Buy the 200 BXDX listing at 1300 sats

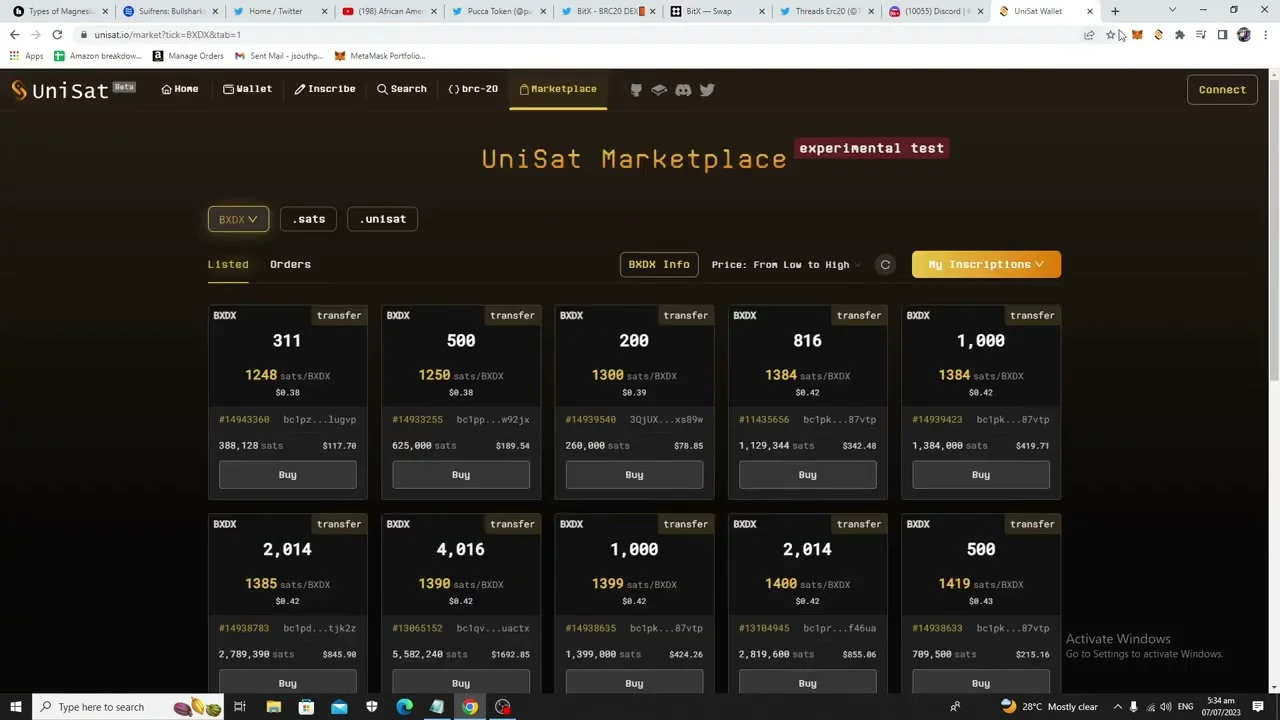coord(634,475)
